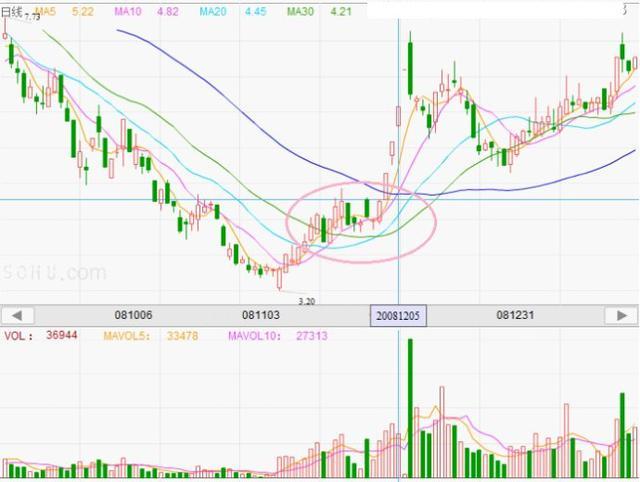
Task: Click the MA10 indicator label
Action: pyautogui.click(x=128, y=11)
